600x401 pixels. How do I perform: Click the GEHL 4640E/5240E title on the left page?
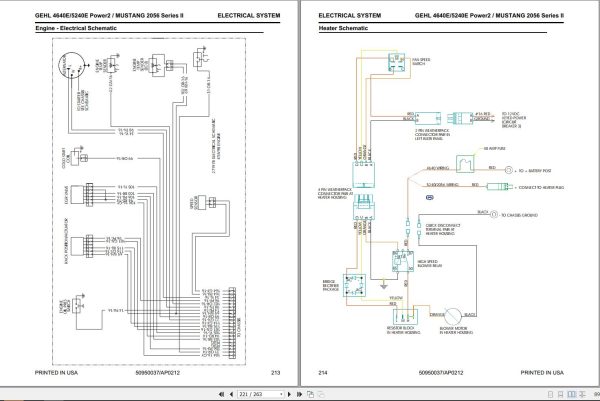point(109,15)
